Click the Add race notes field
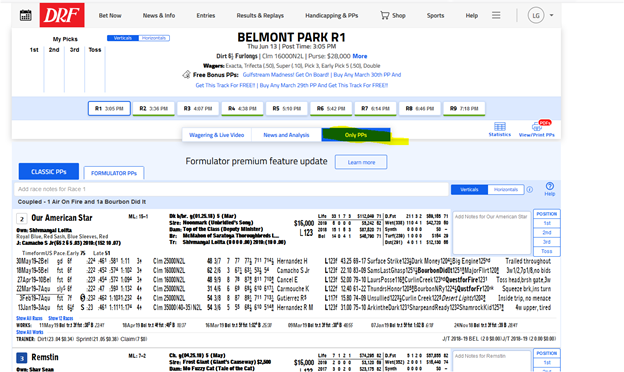The width and height of the screenshot is (624, 372). point(231,189)
